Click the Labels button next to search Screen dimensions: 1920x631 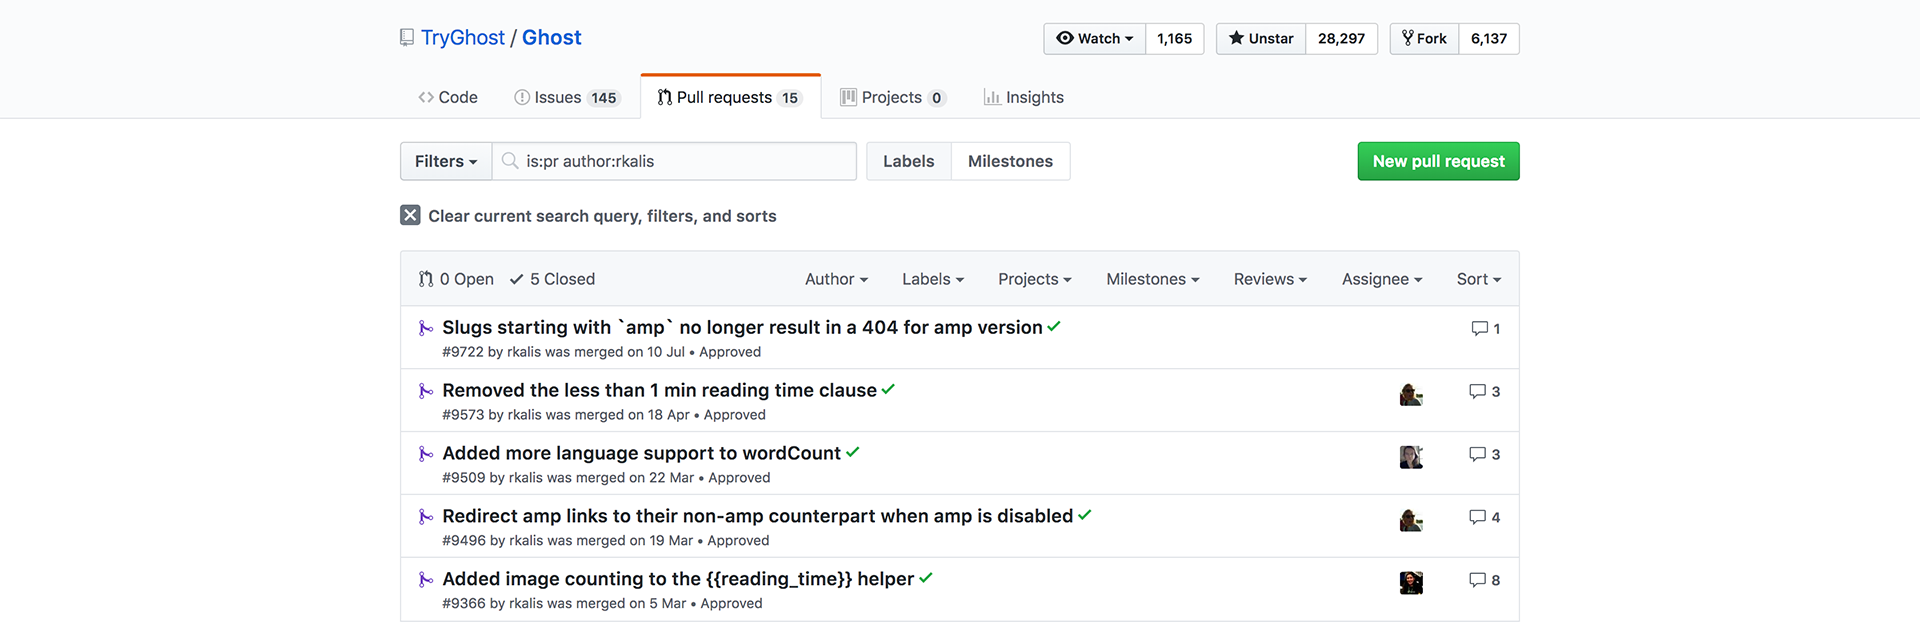pyautogui.click(x=908, y=161)
